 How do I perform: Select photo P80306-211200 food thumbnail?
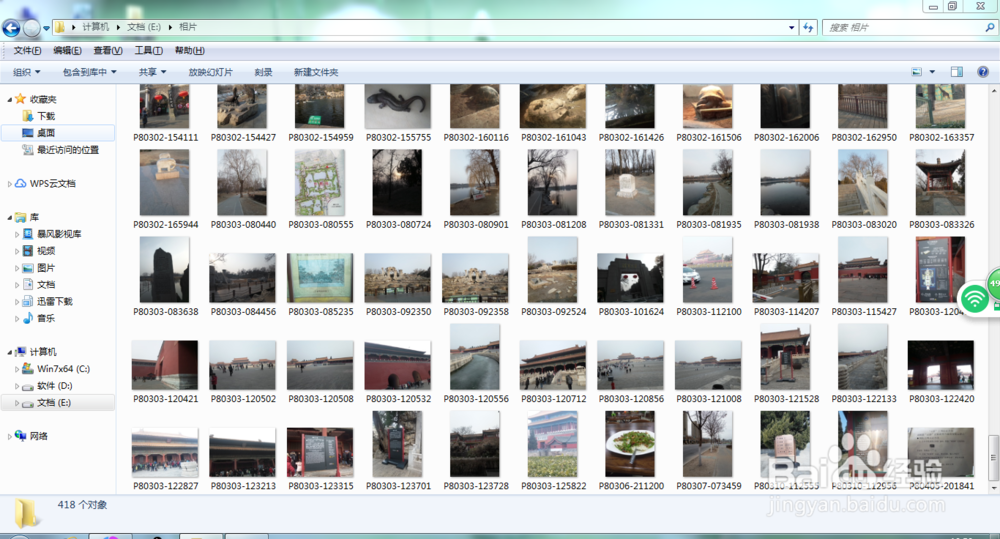click(x=630, y=444)
